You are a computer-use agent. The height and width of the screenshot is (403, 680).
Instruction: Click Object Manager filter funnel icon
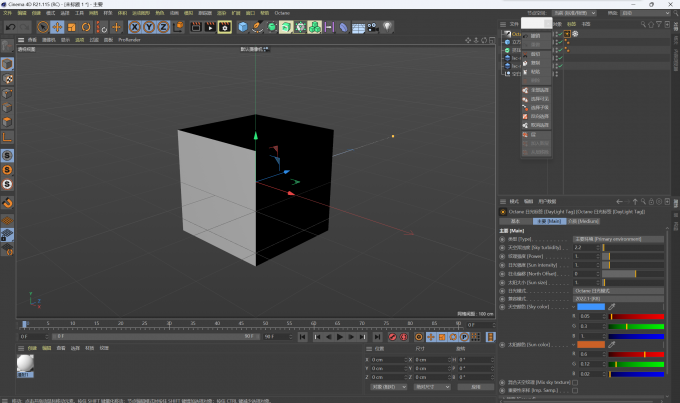point(659,24)
